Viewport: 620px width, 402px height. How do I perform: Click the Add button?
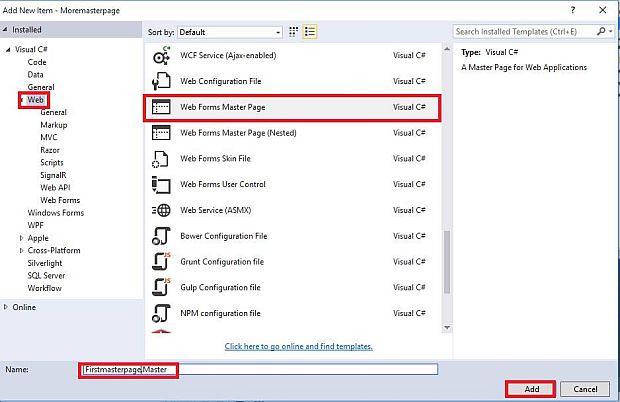[x=531, y=389]
